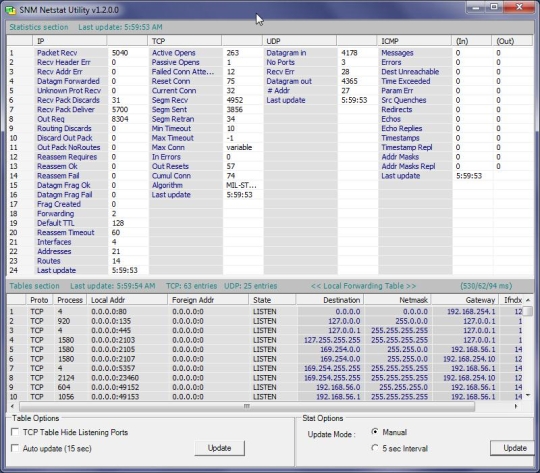Click the UDP column header
540x473 pixels.
pyautogui.click(x=300, y=41)
